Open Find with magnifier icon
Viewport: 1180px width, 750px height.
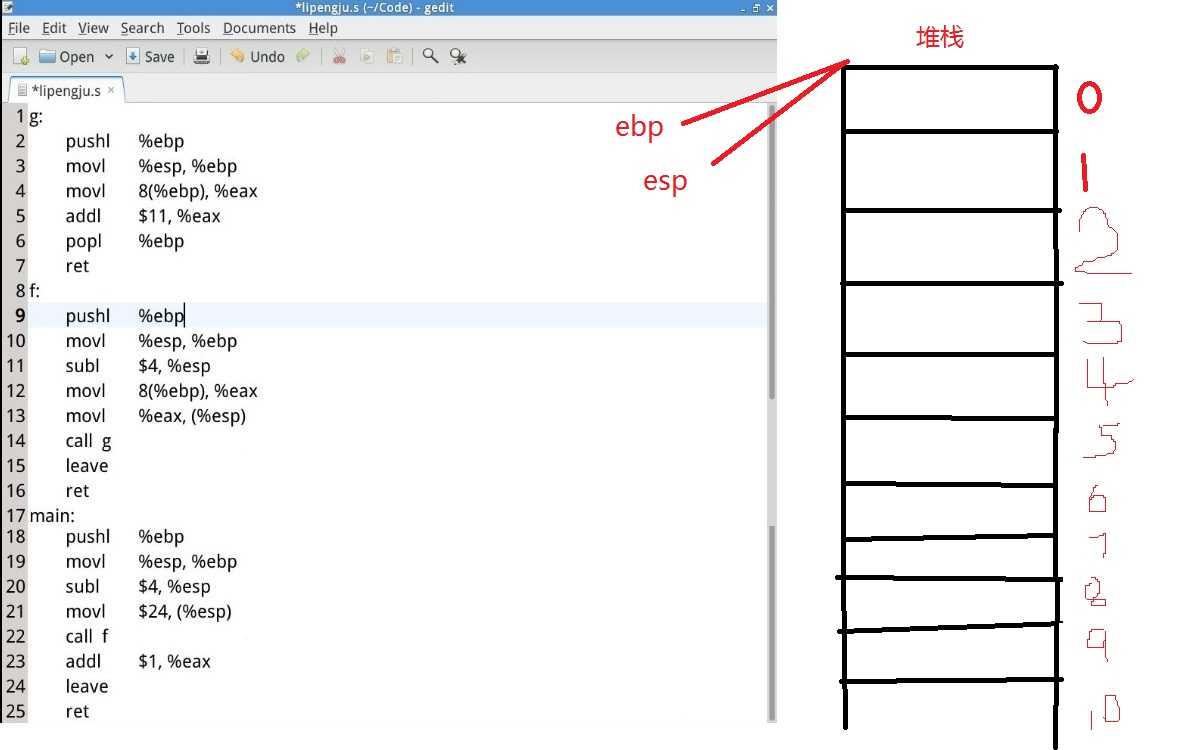(x=430, y=56)
